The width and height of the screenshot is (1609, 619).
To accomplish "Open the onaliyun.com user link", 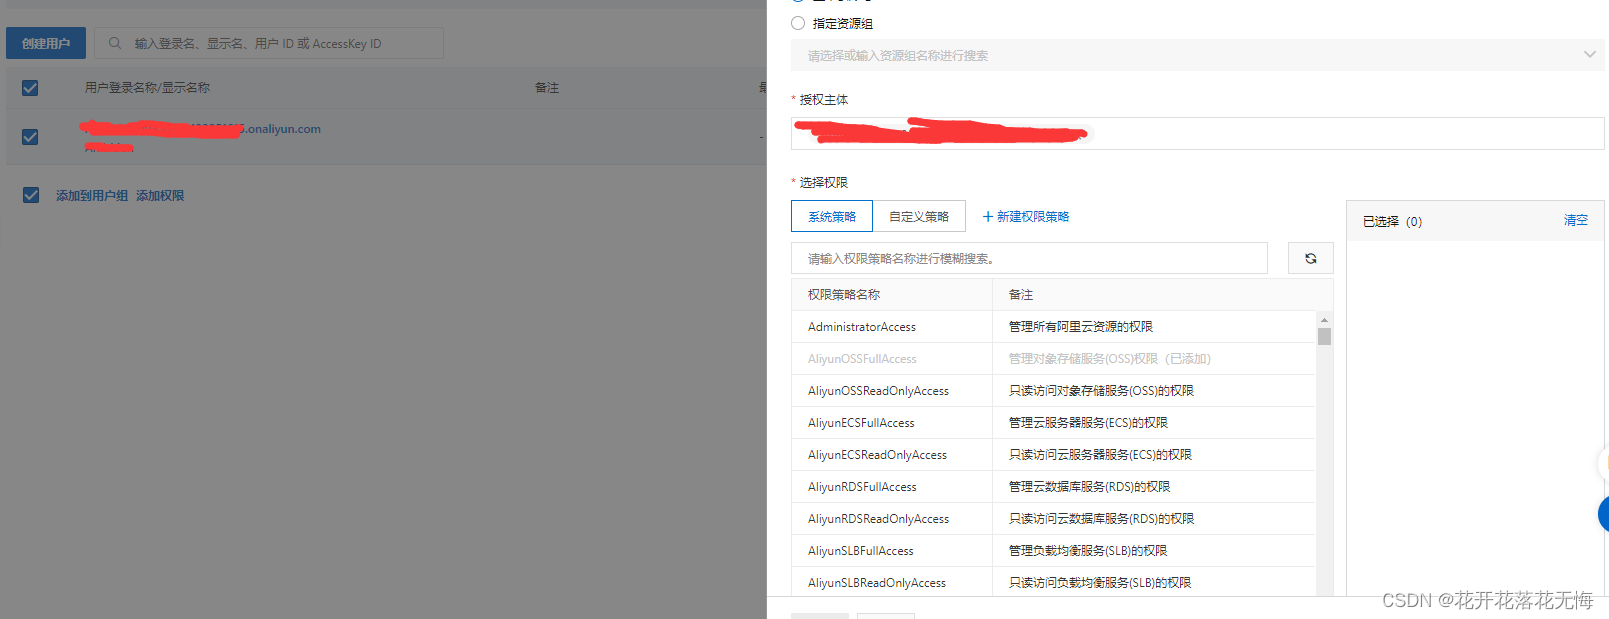I will point(200,129).
